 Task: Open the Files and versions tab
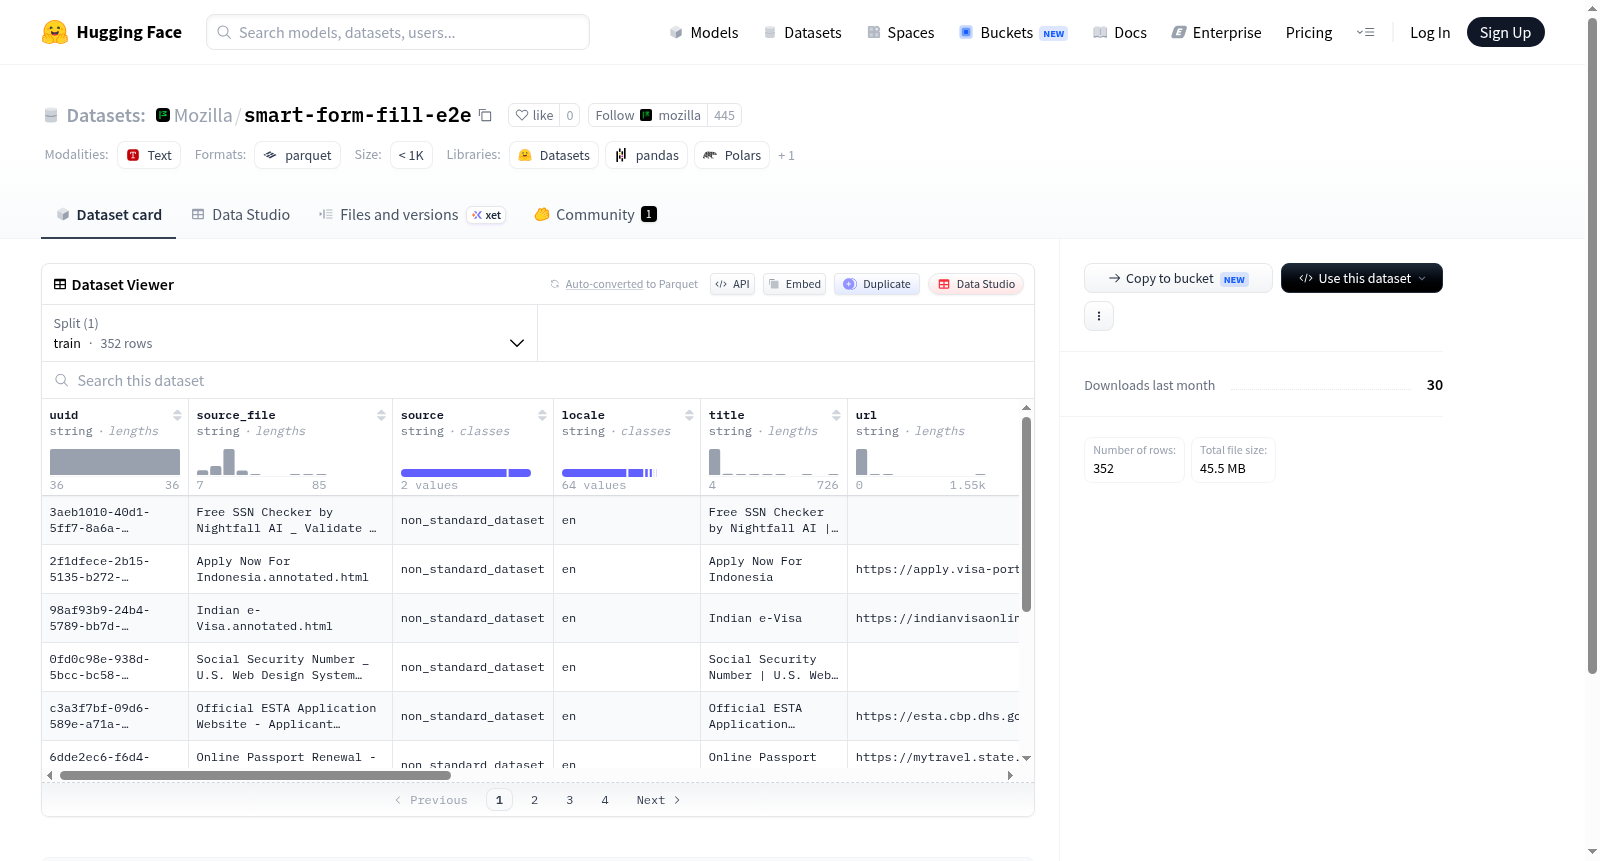(x=412, y=215)
